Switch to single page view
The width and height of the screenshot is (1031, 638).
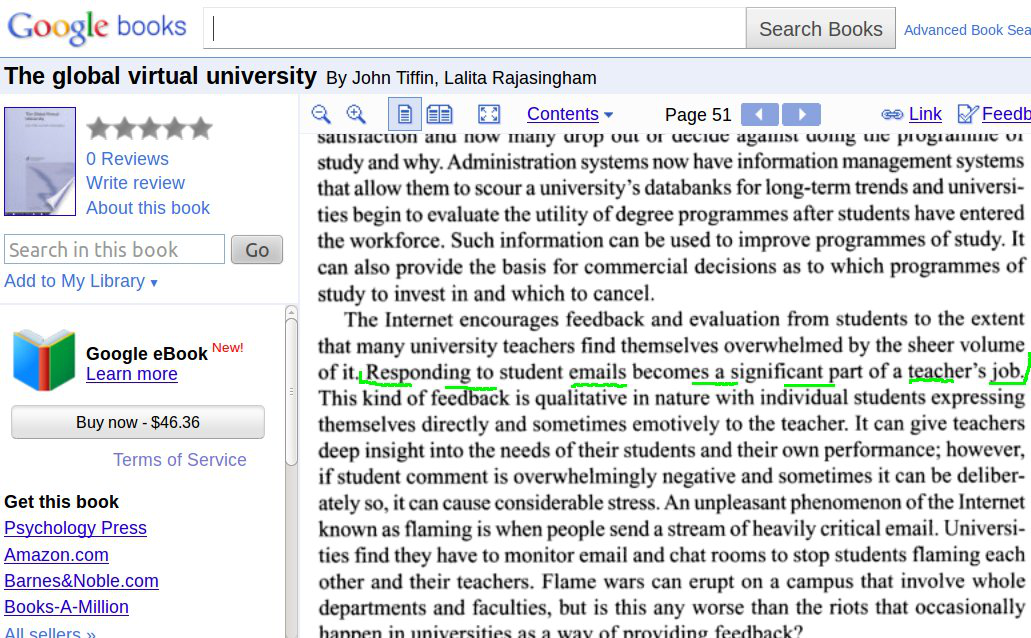(x=404, y=115)
